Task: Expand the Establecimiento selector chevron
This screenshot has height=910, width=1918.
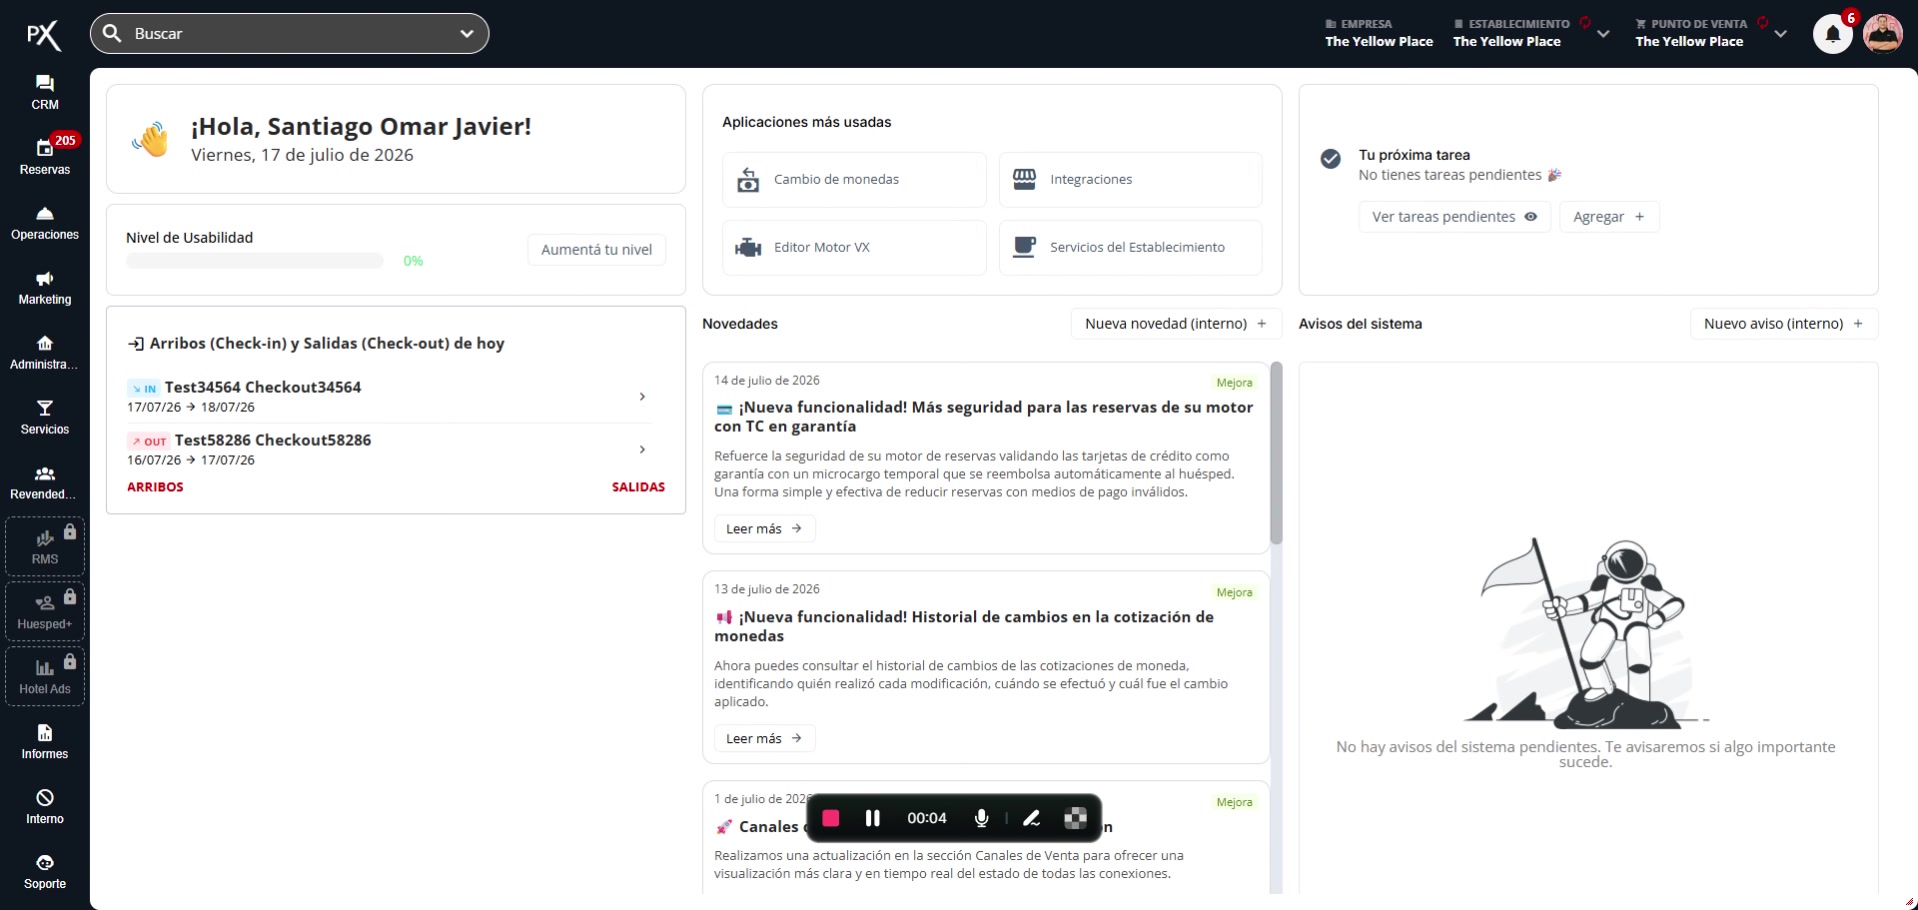Action: click(1603, 34)
